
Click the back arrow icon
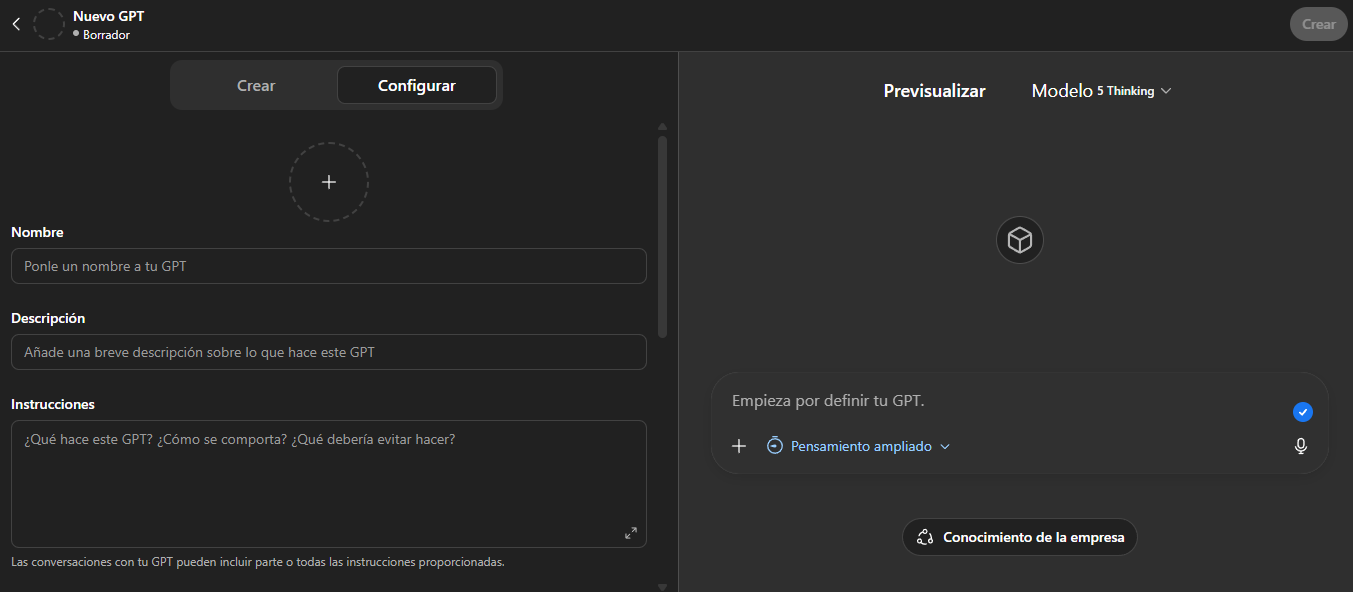(16, 24)
